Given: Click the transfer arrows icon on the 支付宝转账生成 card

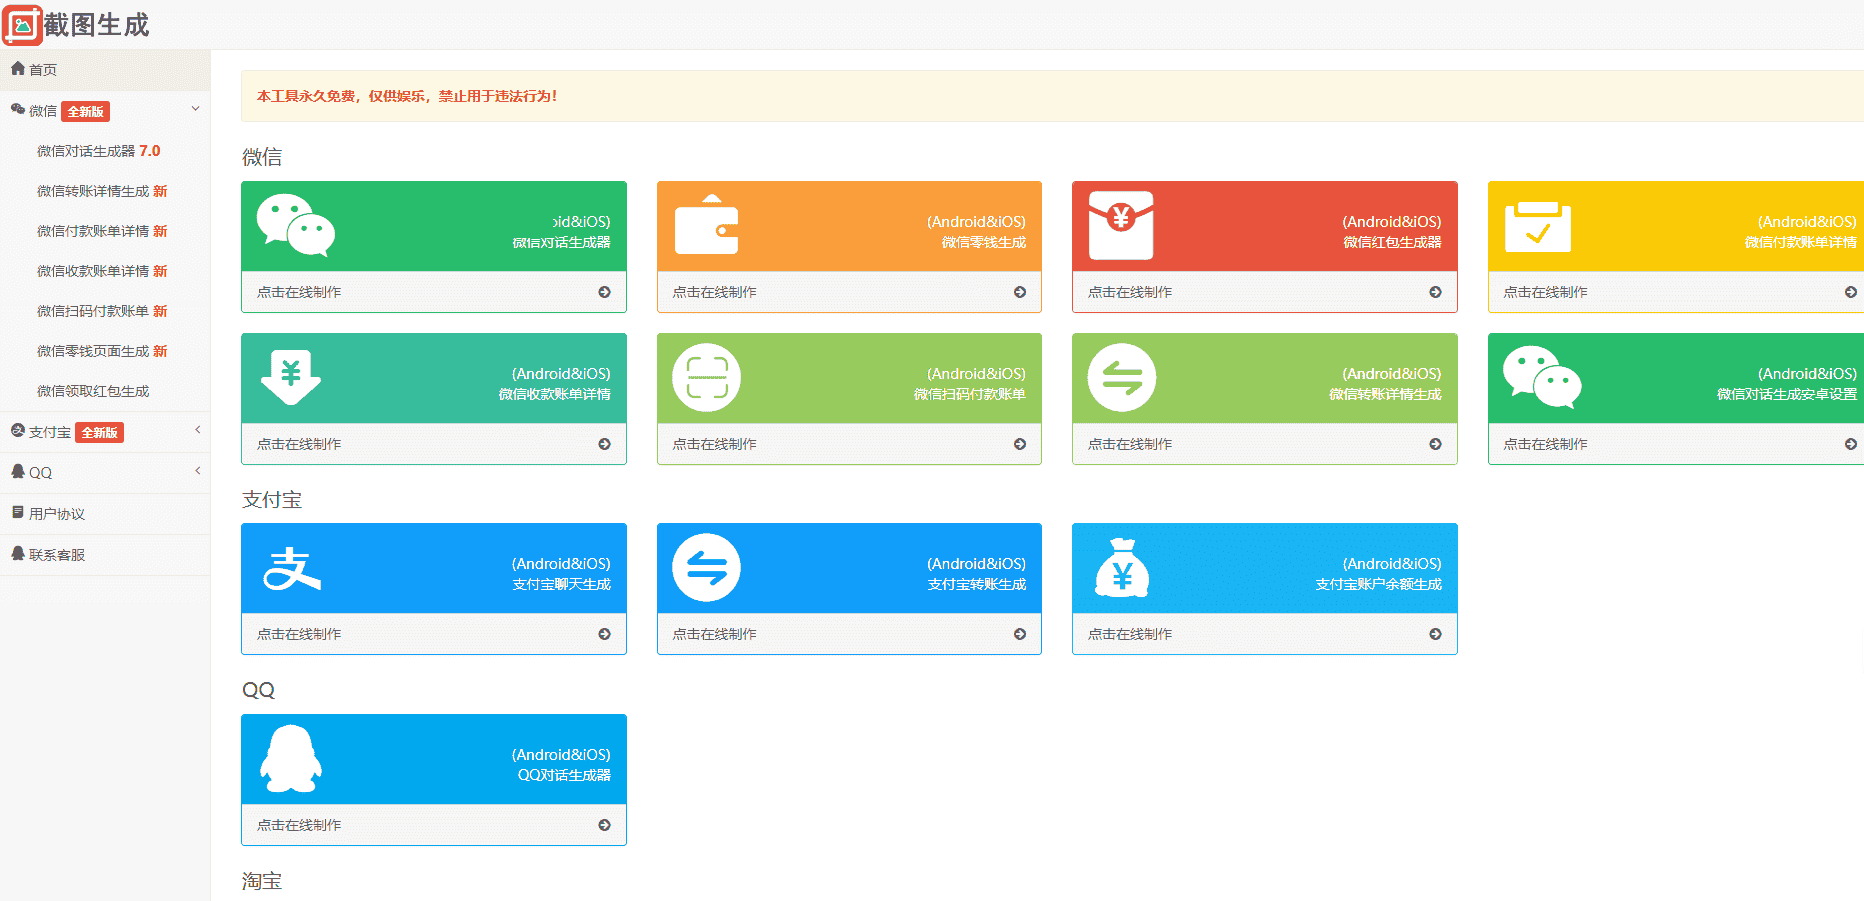Looking at the screenshot, I should point(706,568).
